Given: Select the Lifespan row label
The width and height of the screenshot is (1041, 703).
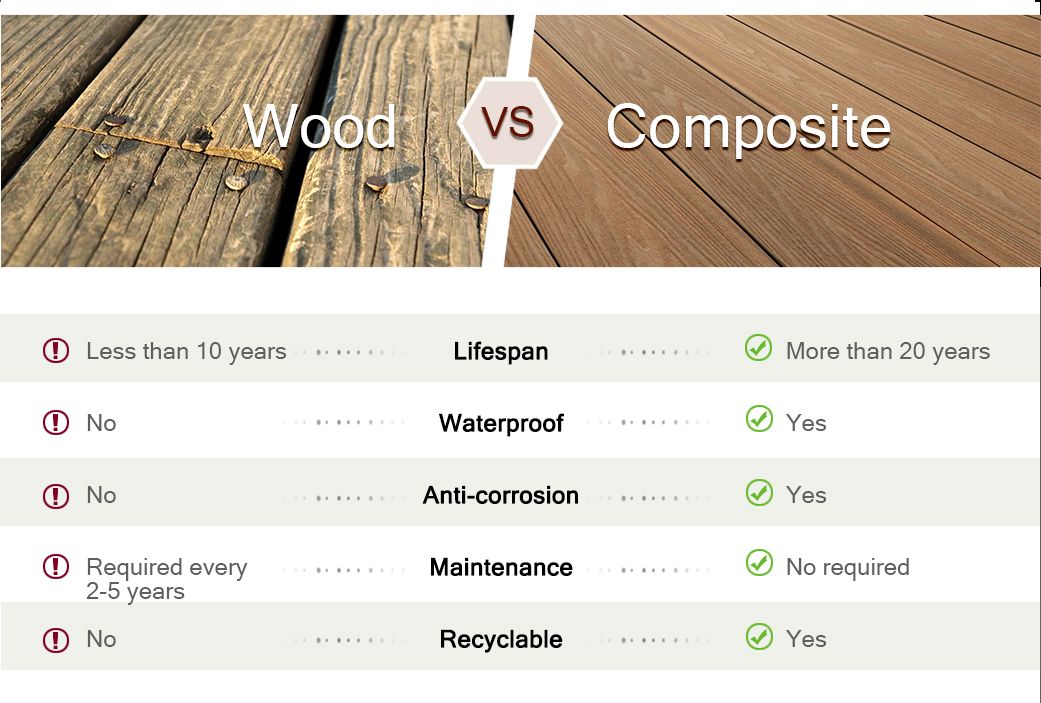Looking at the screenshot, I should (500, 352).
